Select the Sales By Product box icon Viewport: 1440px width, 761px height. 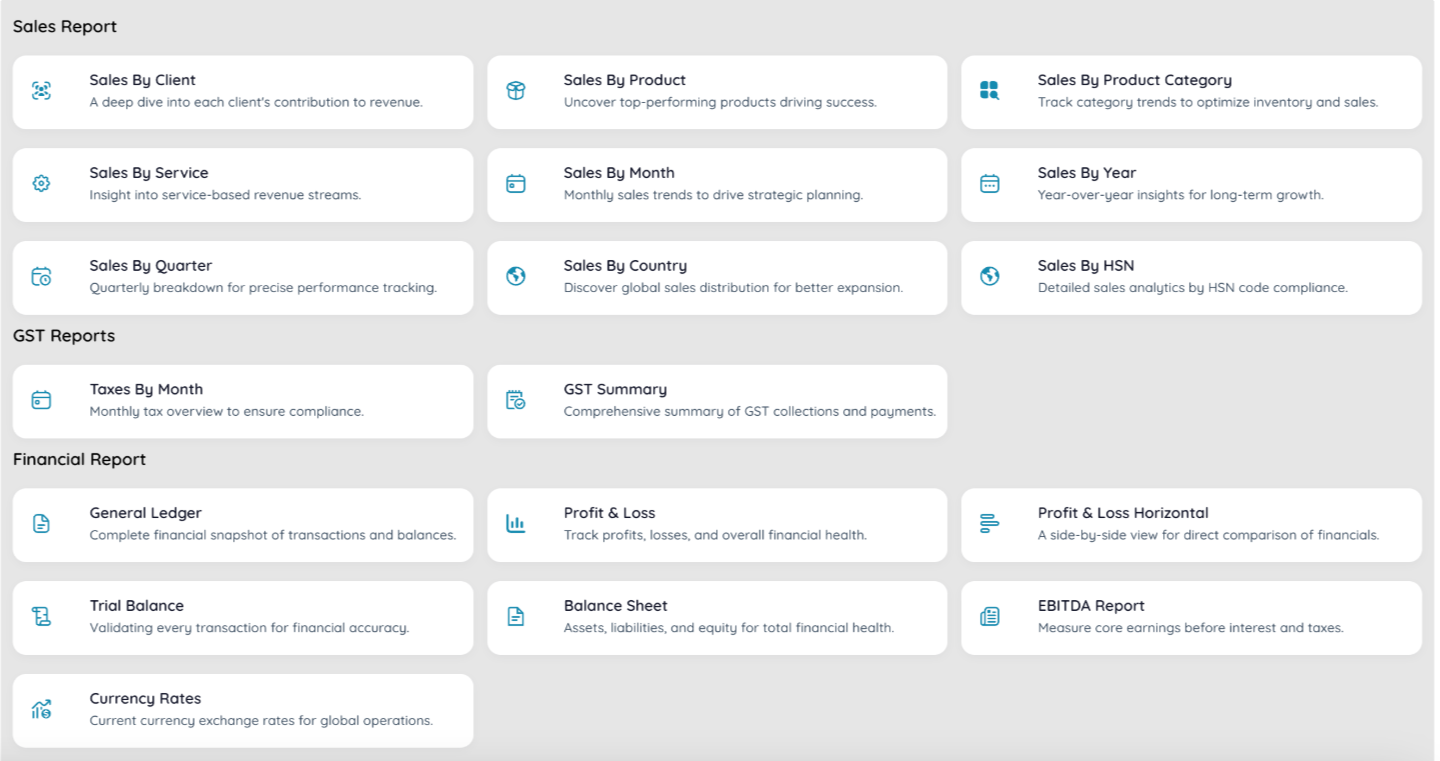[x=515, y=90]
